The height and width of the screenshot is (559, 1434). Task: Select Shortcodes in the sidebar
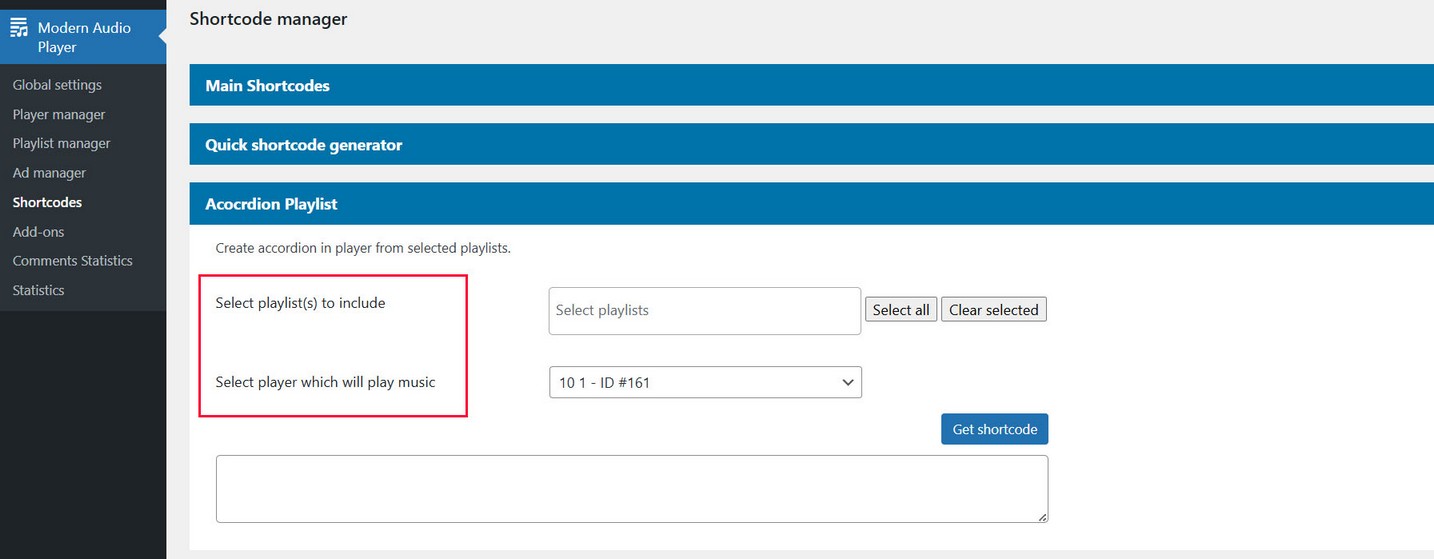(47, 202)
